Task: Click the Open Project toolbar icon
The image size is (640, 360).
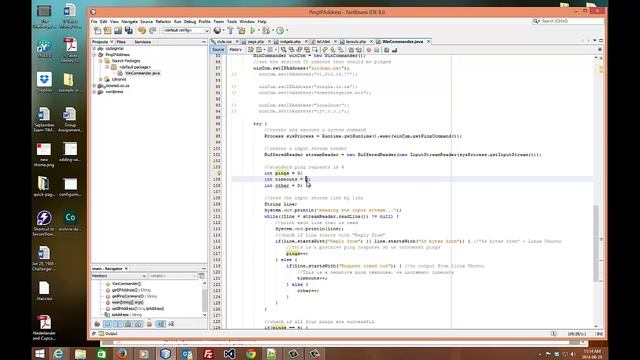Action: pyautogui.click(x=118, y=31)
